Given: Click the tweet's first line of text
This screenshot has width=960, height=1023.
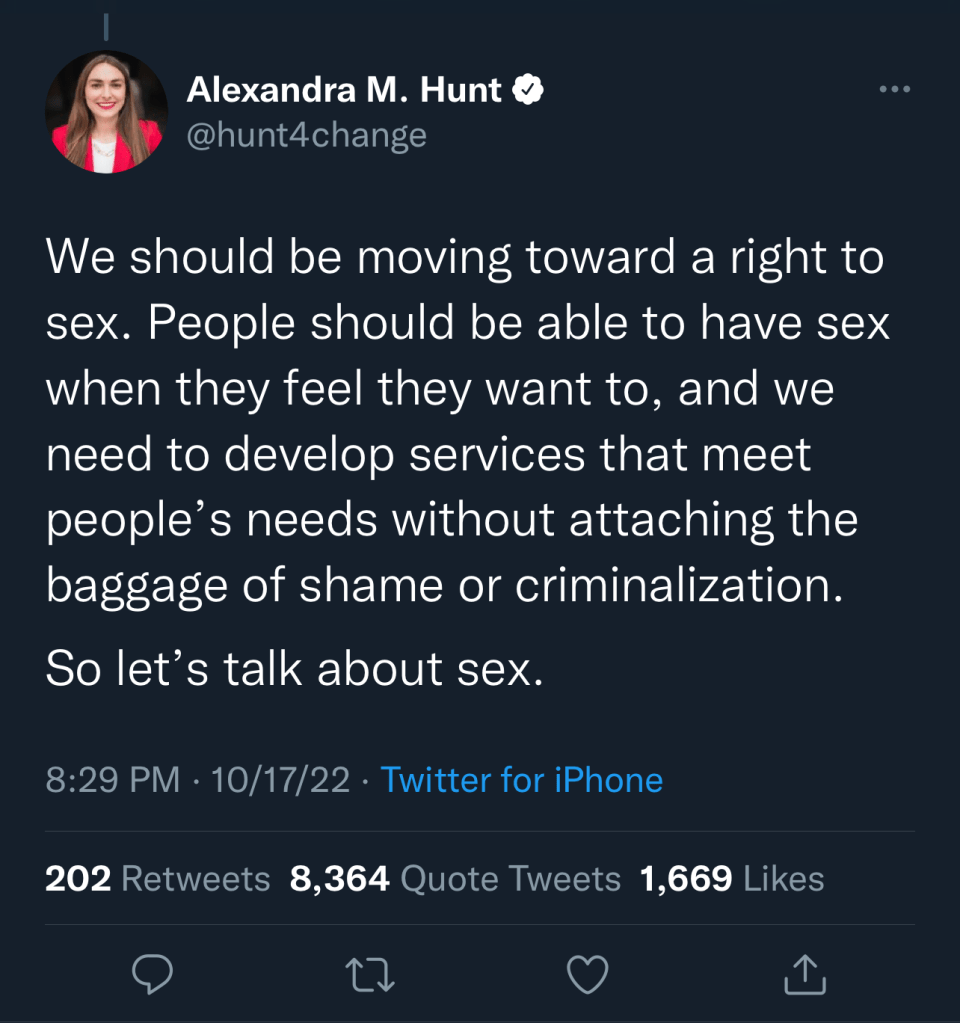Looking at the screenshot, I should [465, 258].
